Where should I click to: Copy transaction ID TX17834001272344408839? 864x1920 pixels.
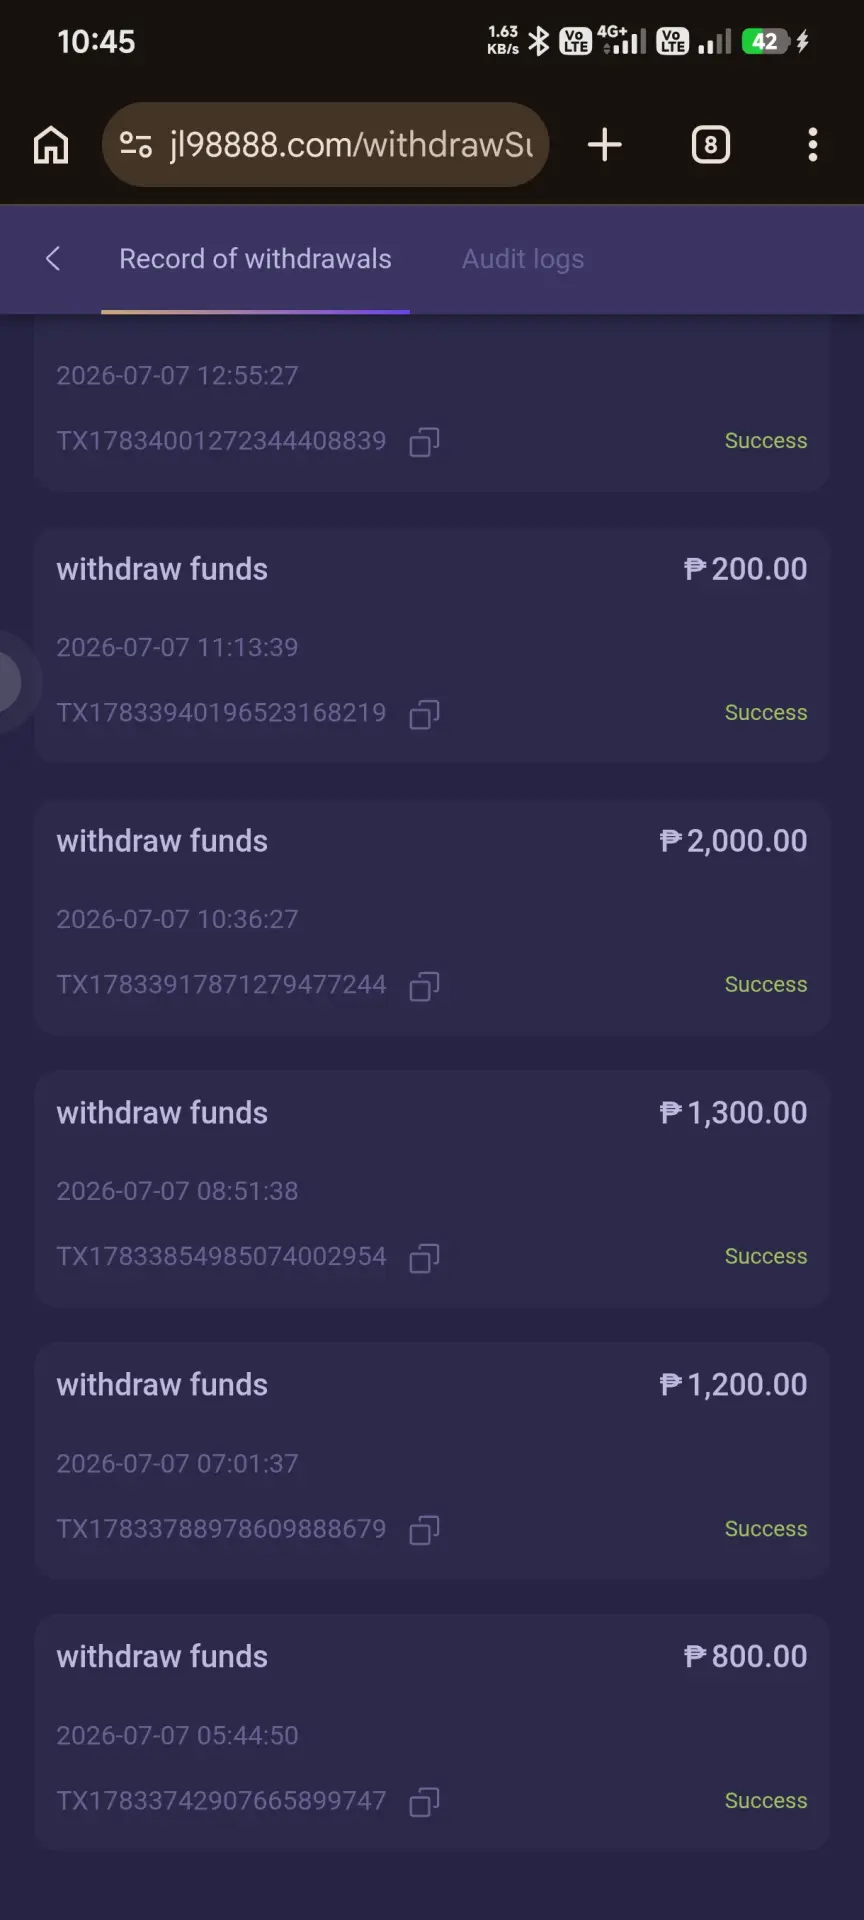pyautogui.click(x=424, y=442)
